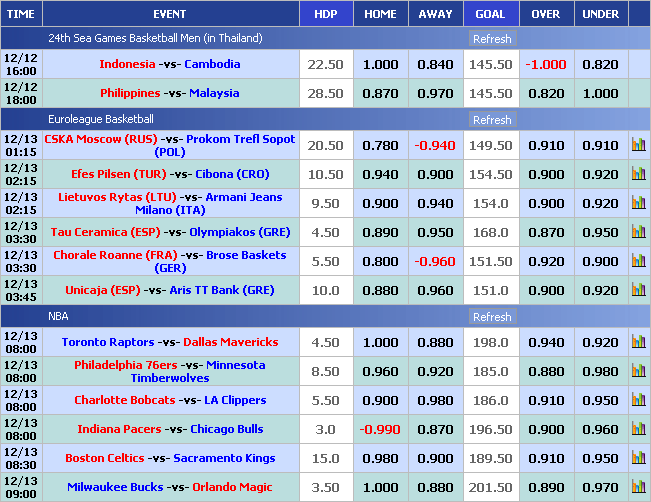
Task: Select under odds 0.970 for Milwaukee Bucks game
Action: pos(600,487)
